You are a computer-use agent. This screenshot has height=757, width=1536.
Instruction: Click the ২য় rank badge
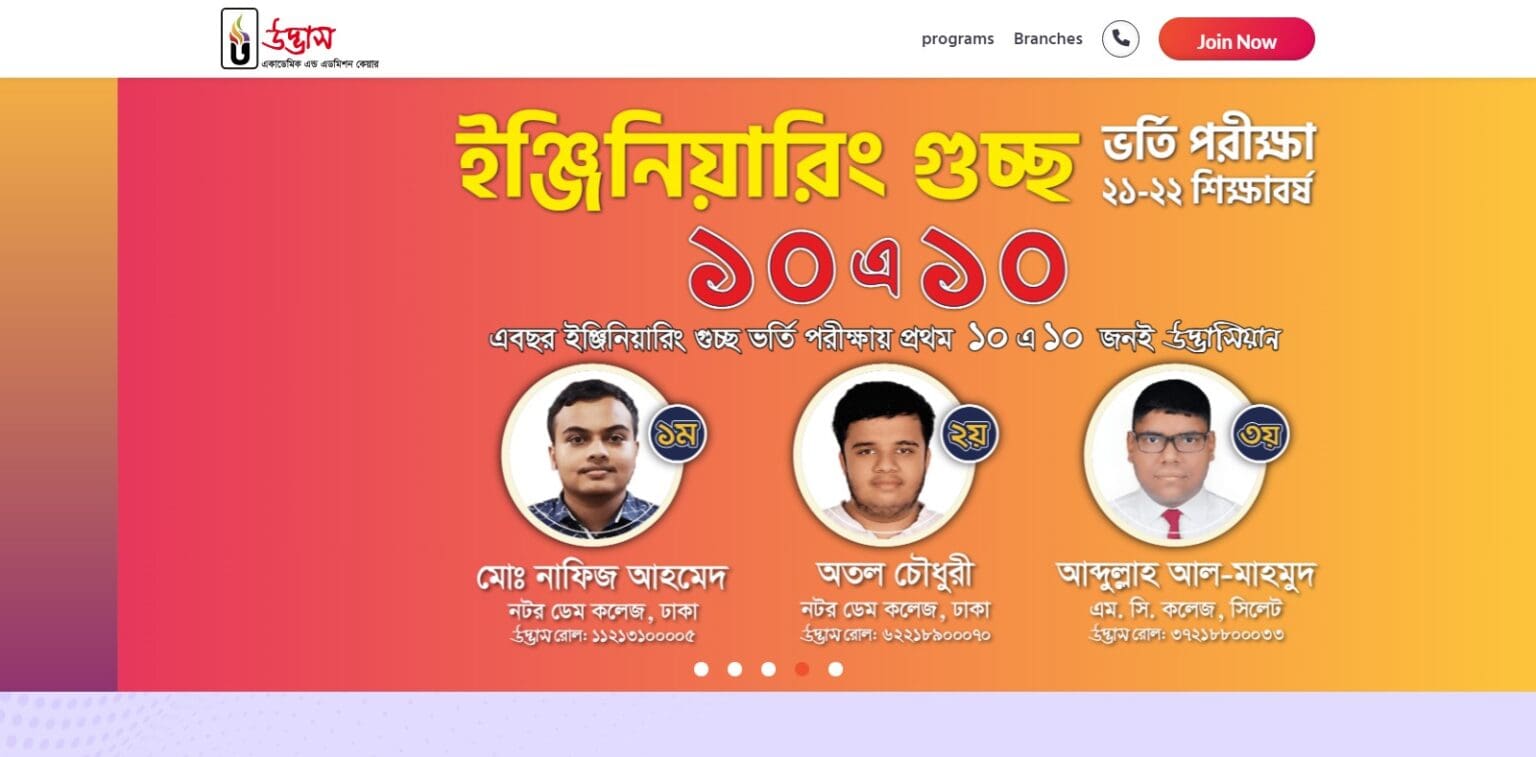(x=969, y=433)
